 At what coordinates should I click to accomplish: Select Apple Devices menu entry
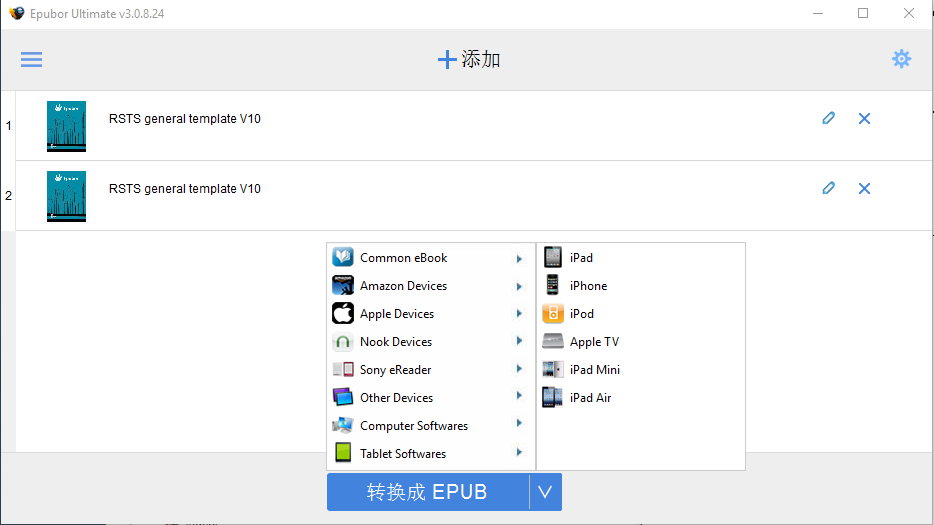tap(431, 313)
